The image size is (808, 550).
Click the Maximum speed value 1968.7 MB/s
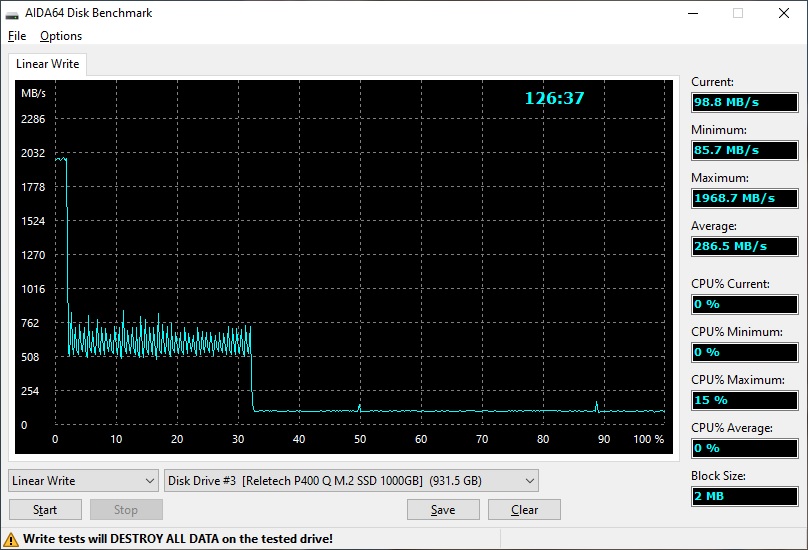(745, 198)
